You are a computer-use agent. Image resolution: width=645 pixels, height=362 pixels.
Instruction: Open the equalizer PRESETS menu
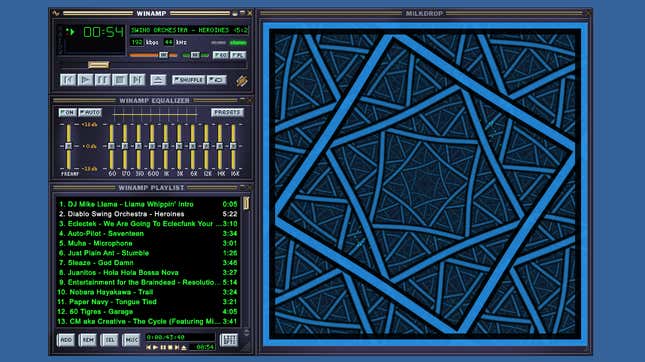coord(227,112)
